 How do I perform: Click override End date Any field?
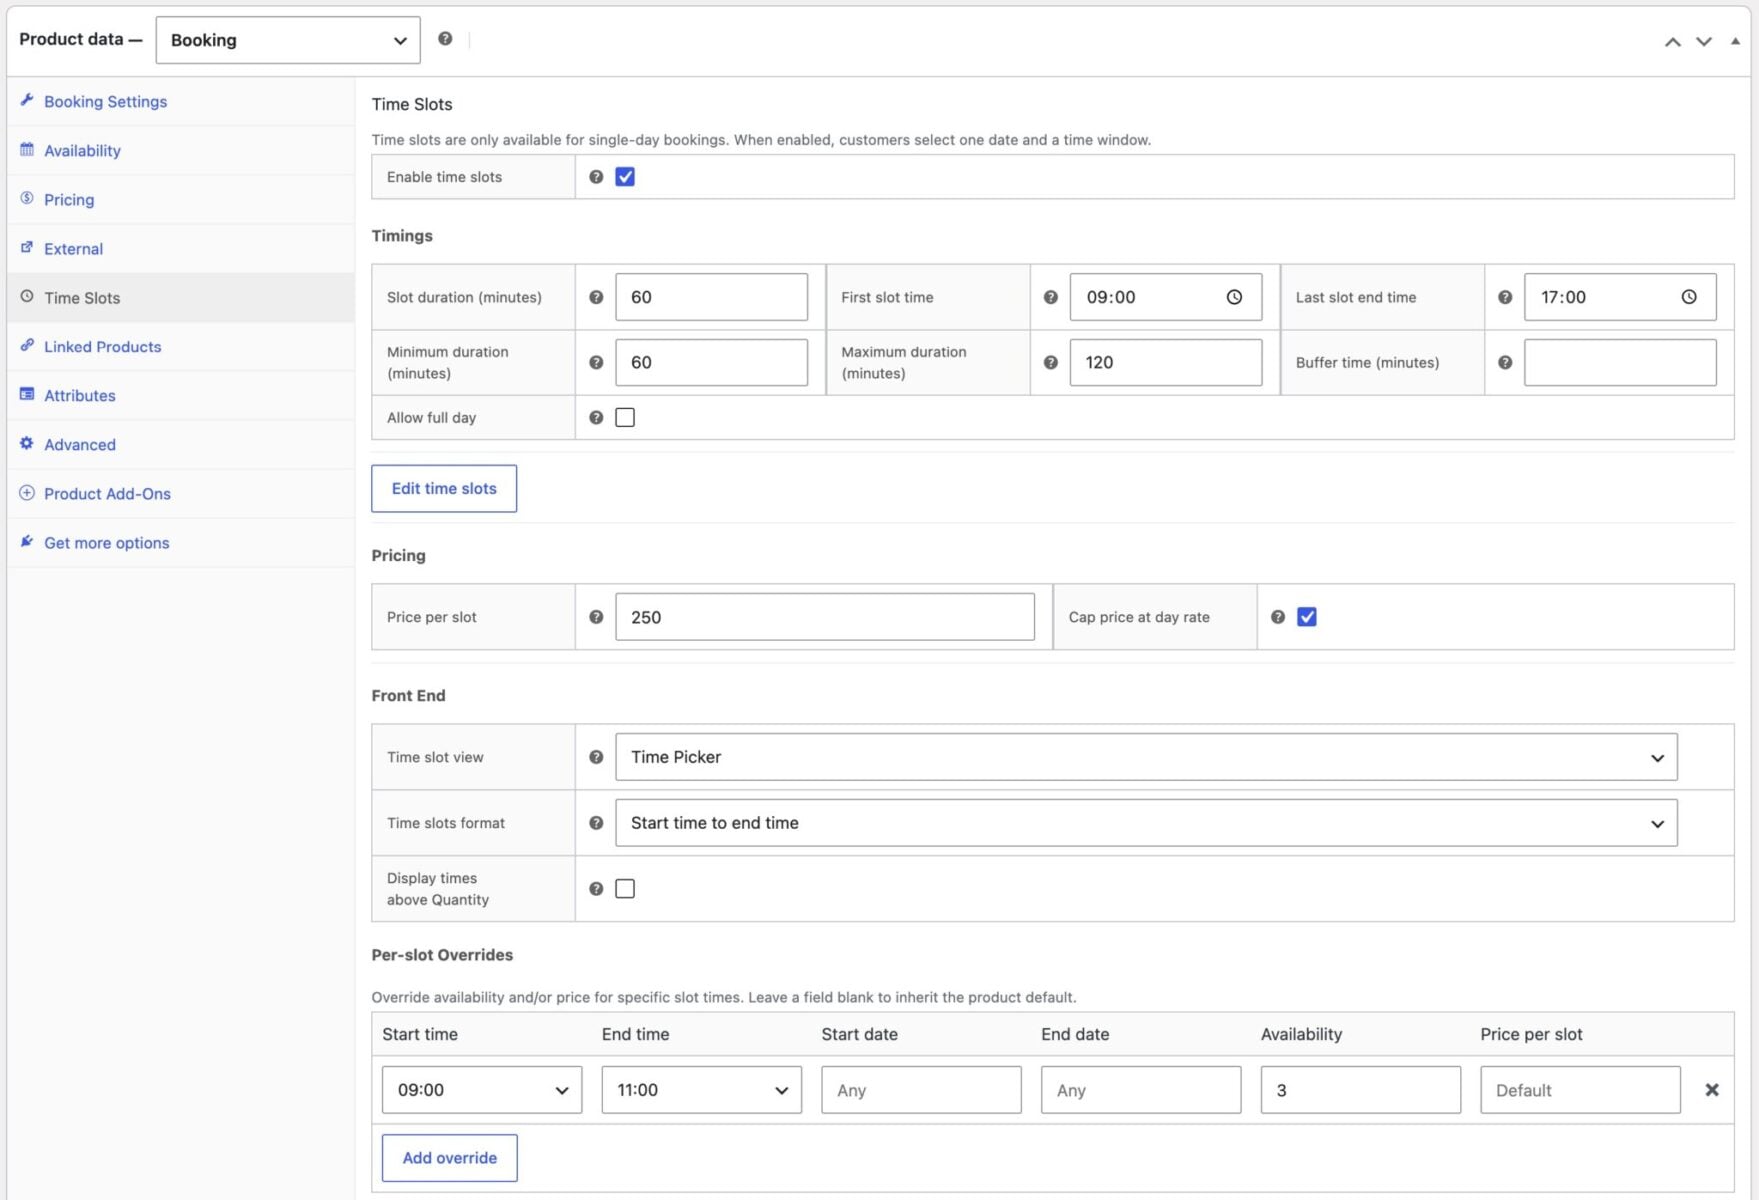tap(1141, 1090)
